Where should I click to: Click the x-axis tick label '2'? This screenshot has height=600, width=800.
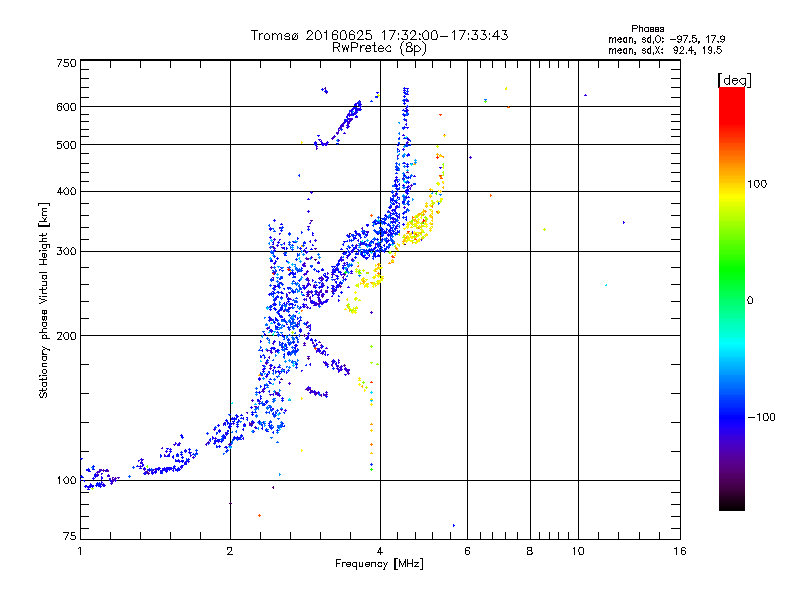coord(230,551)
